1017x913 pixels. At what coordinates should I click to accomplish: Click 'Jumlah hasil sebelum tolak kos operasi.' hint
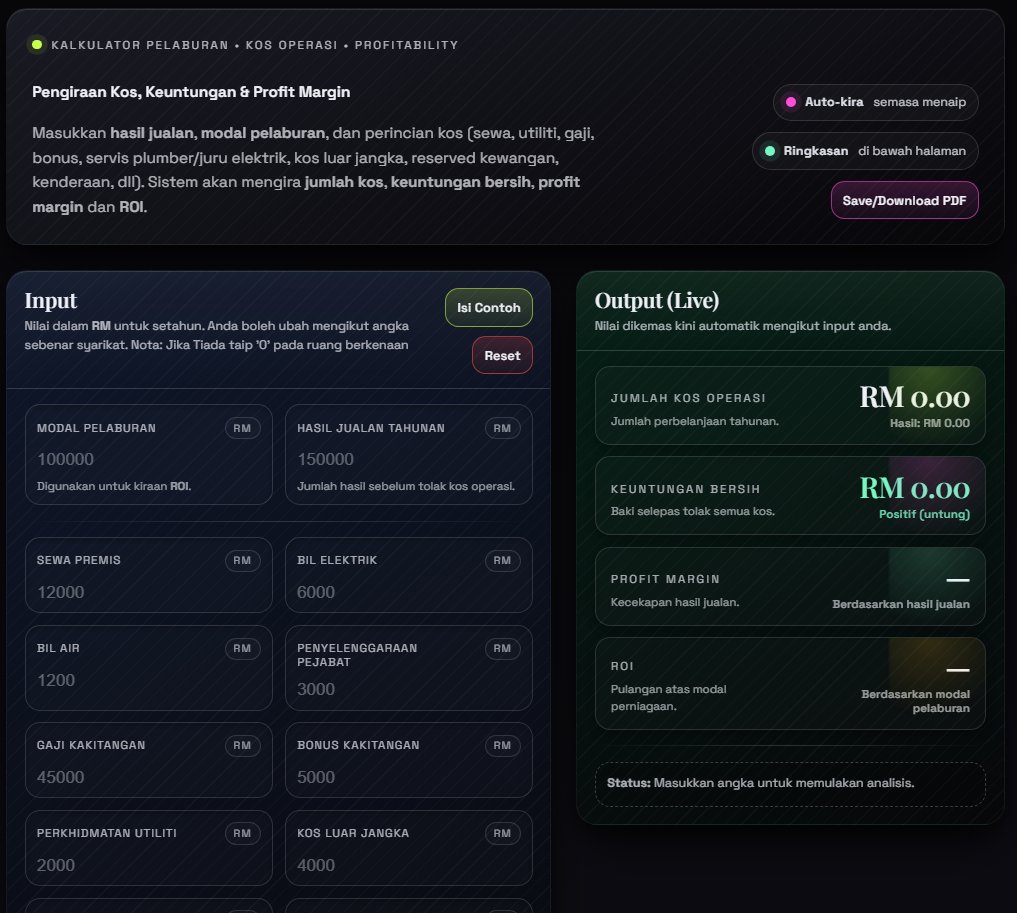coord(406,486)
